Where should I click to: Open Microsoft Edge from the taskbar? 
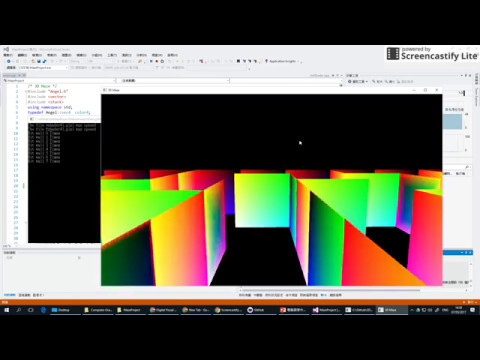click(x=43, y=310)
